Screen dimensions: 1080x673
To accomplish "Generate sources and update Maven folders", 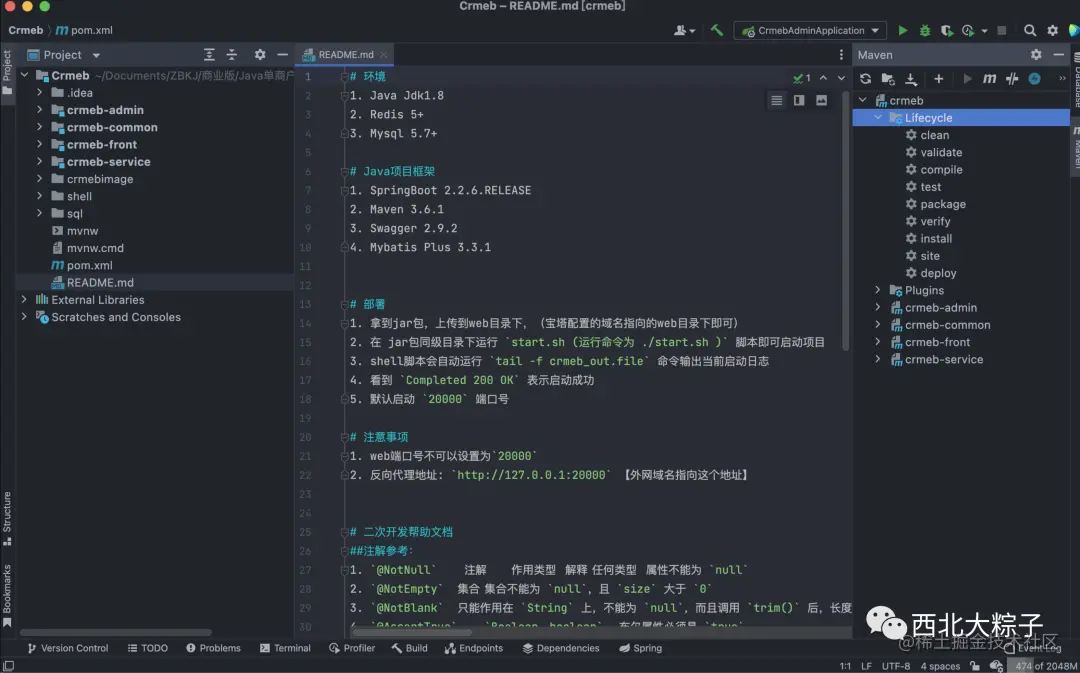I will coord(888,79).
